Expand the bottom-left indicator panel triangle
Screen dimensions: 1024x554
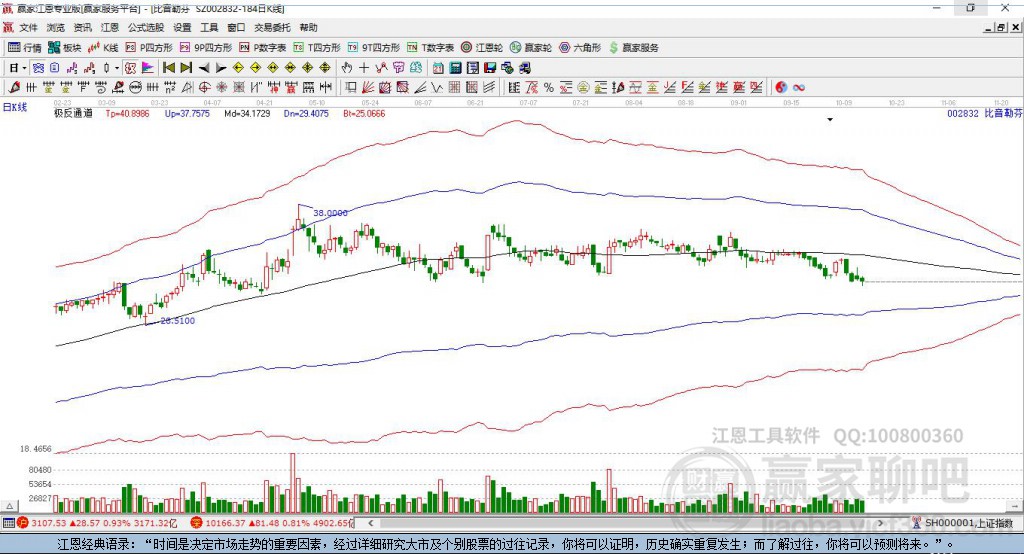[9, 506]
